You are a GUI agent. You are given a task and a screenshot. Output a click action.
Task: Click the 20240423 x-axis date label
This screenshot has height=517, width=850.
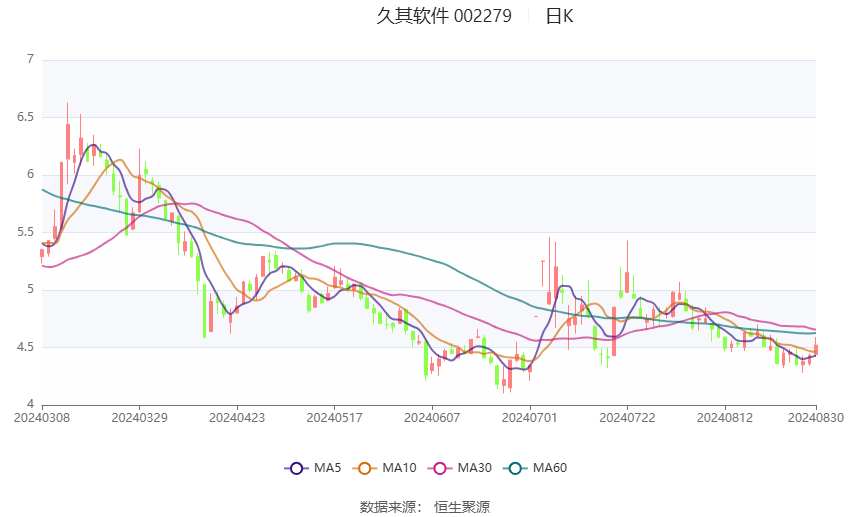coord(237,418)
